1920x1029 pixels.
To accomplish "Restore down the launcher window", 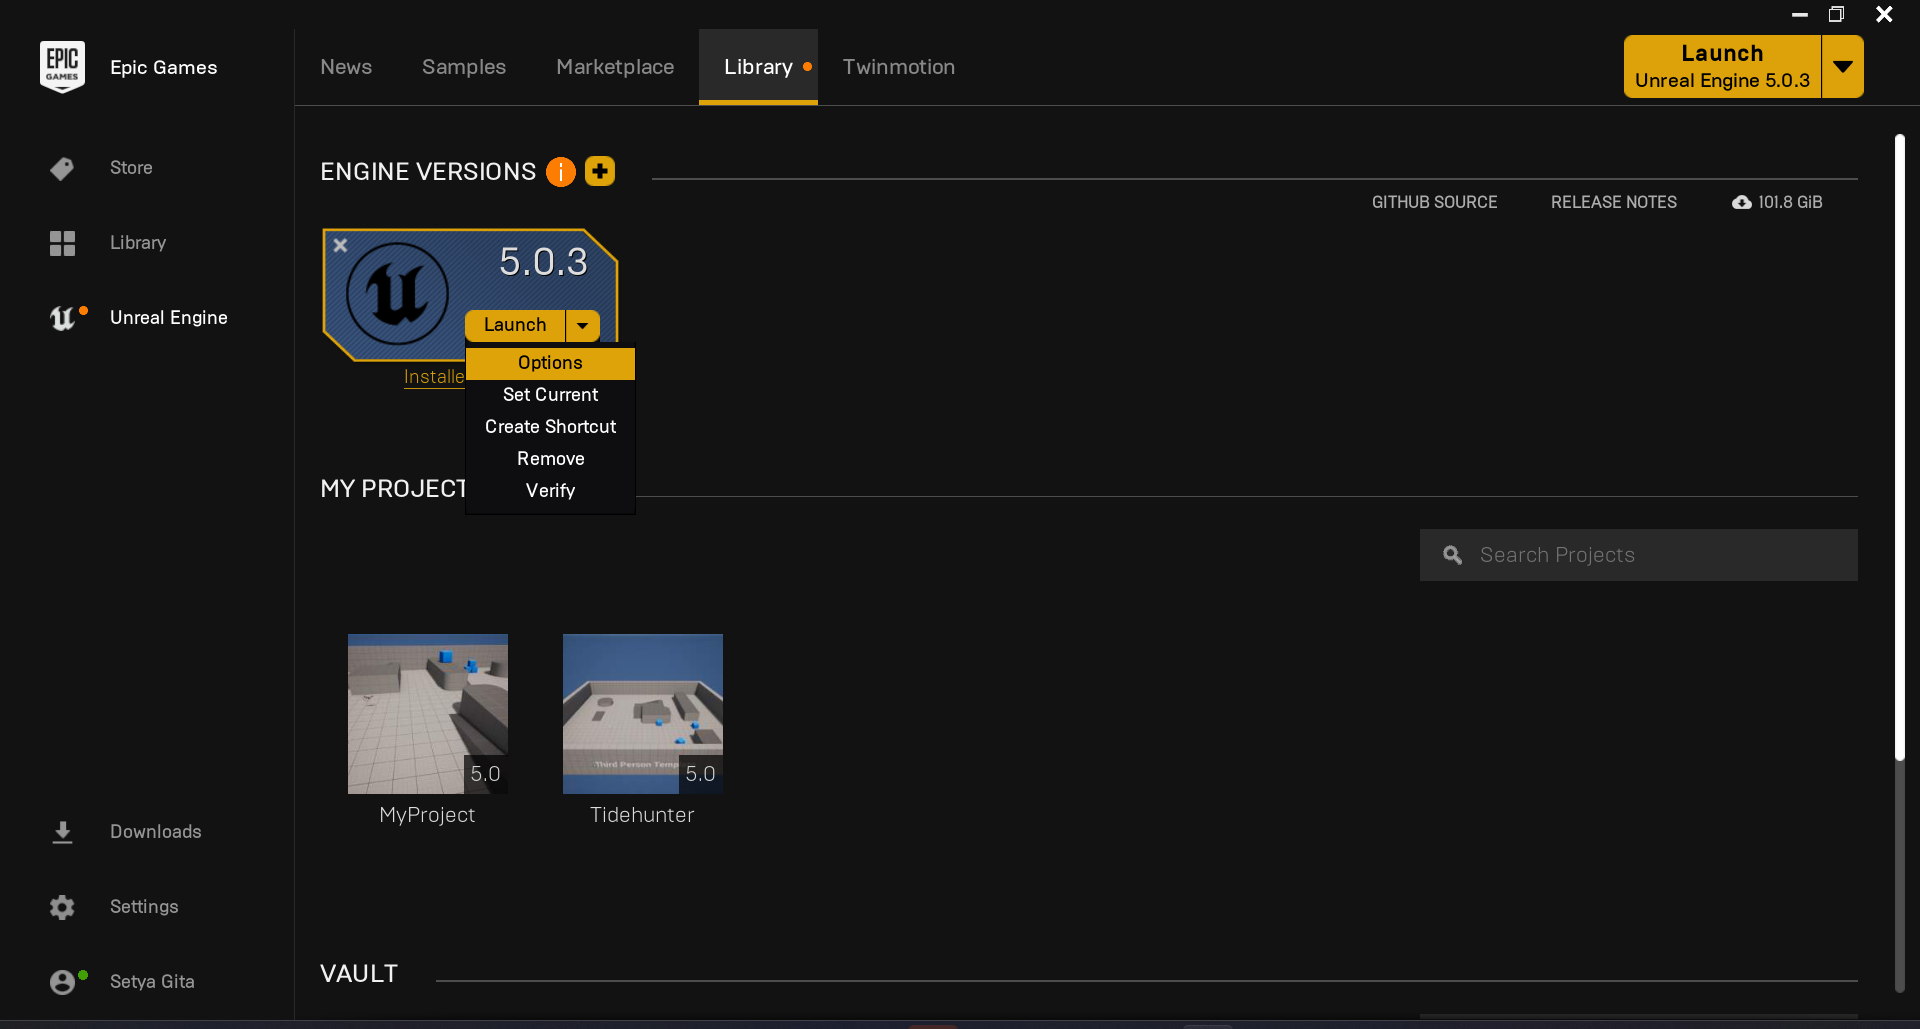I will [1836, 14].
